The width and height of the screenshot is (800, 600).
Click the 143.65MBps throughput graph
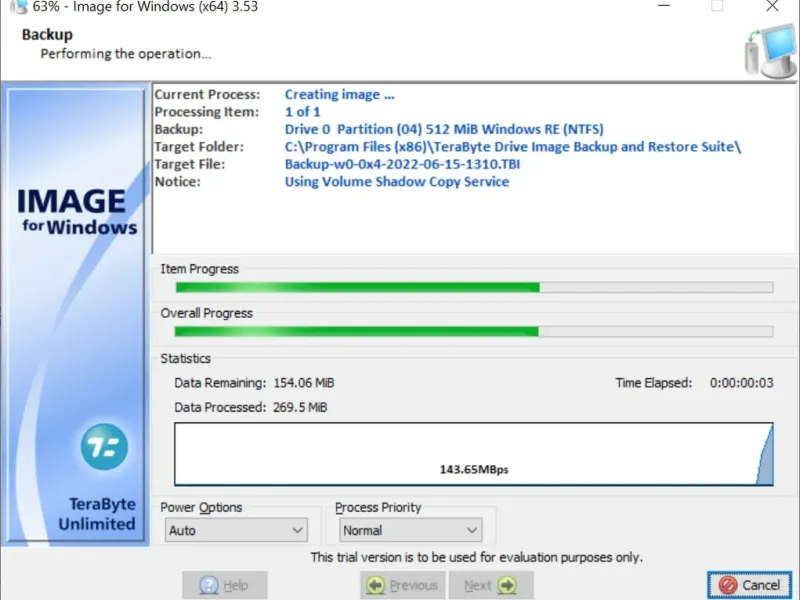point(474,454)
